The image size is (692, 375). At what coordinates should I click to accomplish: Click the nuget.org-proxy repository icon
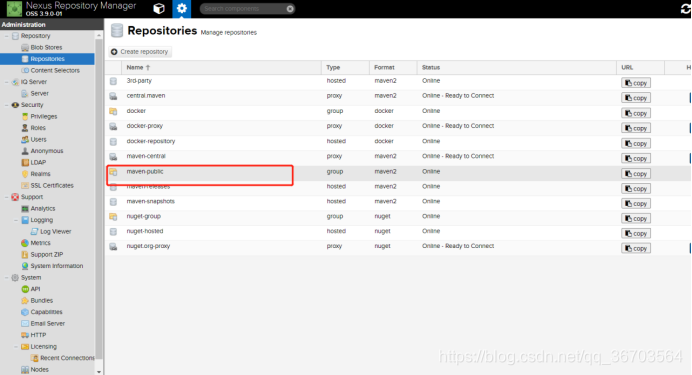pos(113,247)
